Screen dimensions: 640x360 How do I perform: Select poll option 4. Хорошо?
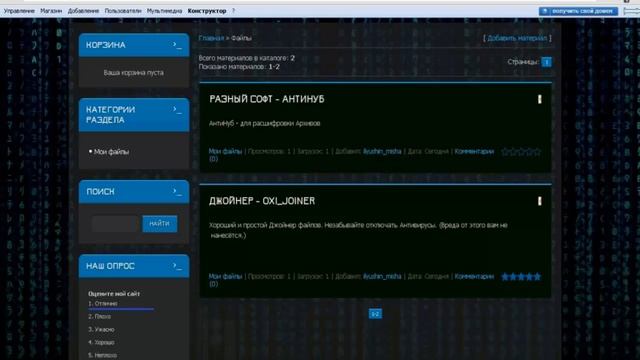coord(101,342)
